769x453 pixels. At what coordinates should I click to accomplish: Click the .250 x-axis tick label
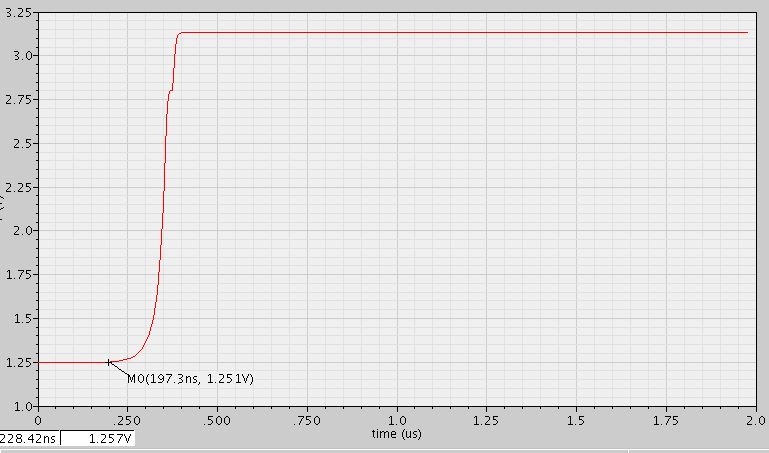click(127, 421)
